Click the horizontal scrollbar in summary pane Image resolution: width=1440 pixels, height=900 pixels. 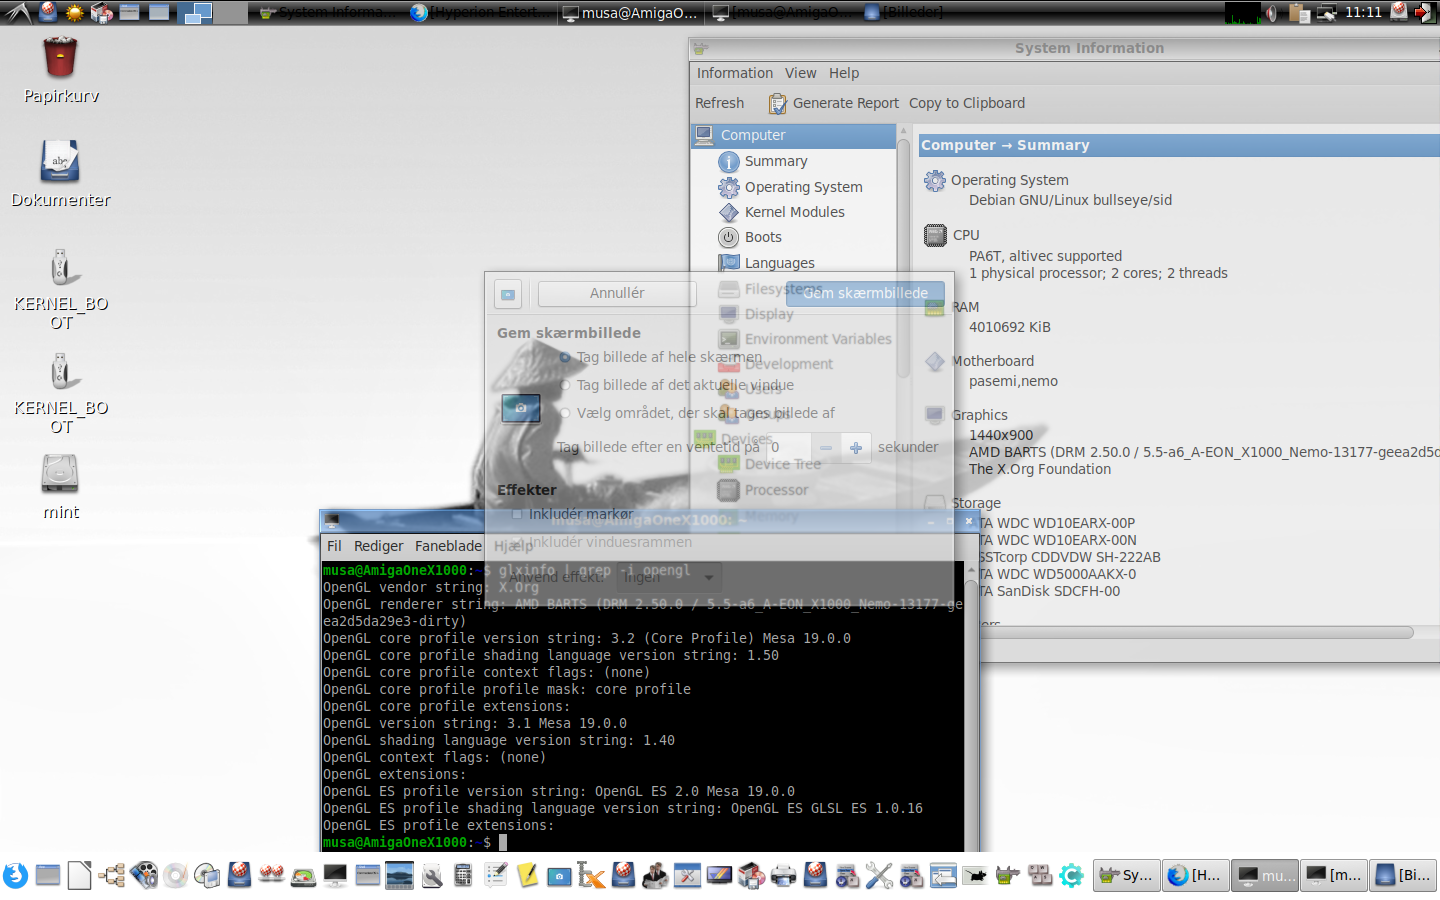(1190, 632)
